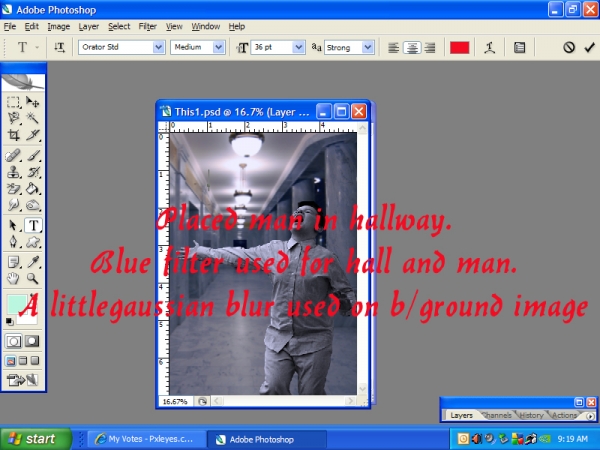Select the Custom Shape tool
The width and height of the screenshot is (600, 450).
[33, 242]
